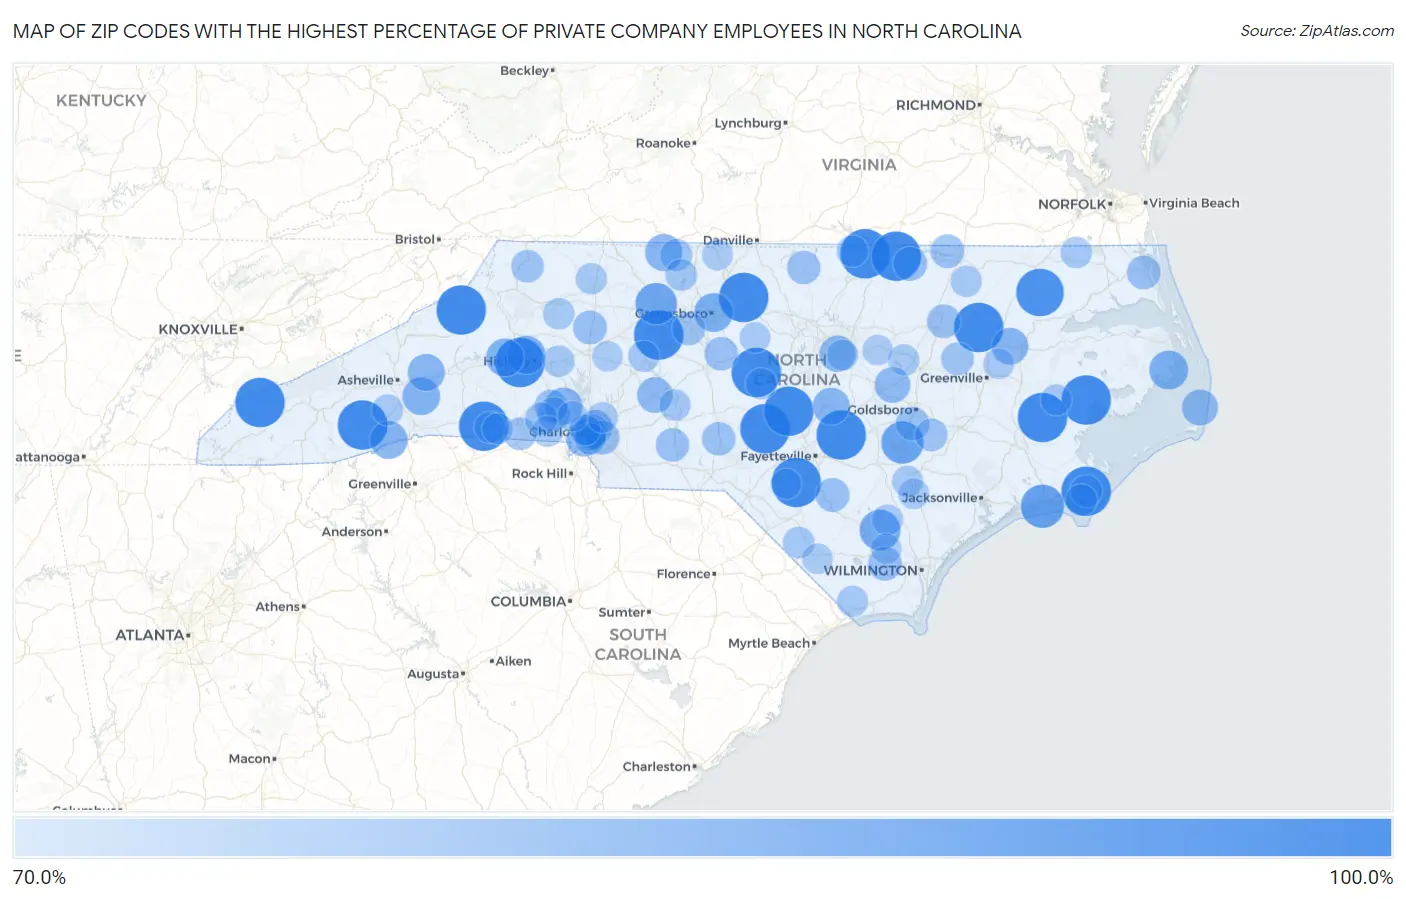This screenshot has width=1406, height=899.
Task: Click the map title heading text
Action: pyautogui.click(x=517, y=31)
